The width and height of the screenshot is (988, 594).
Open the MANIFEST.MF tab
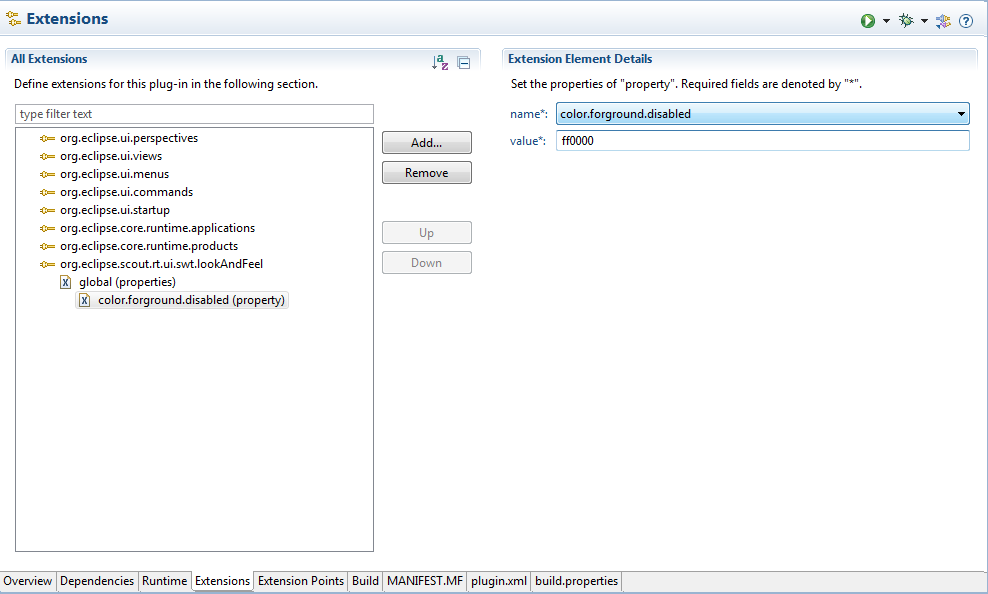click(425, 581)
